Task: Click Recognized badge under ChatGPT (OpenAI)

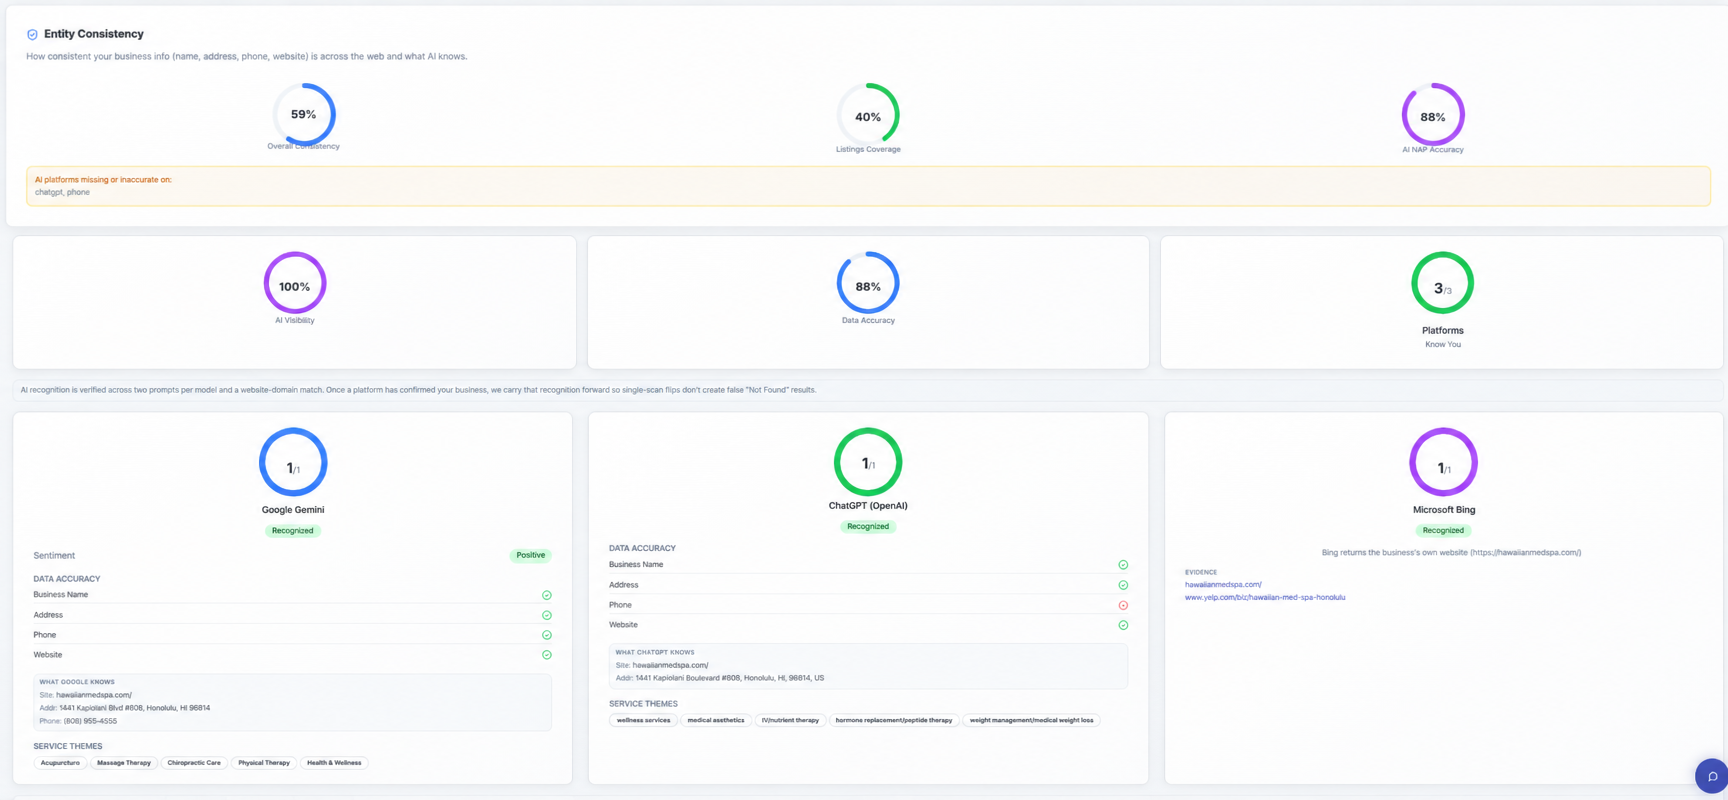Action: [868, 526]
